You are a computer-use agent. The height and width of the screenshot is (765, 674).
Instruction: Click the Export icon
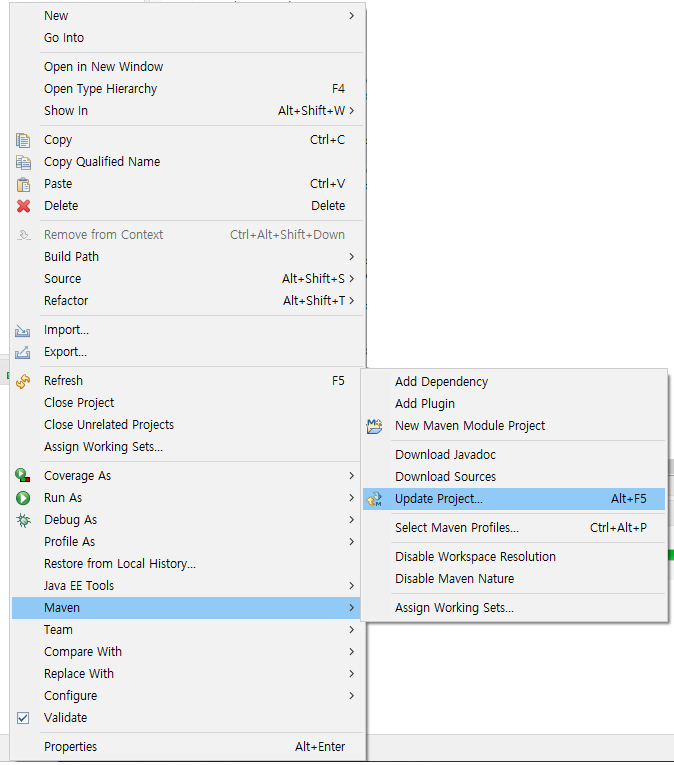[x=23, y=352]
